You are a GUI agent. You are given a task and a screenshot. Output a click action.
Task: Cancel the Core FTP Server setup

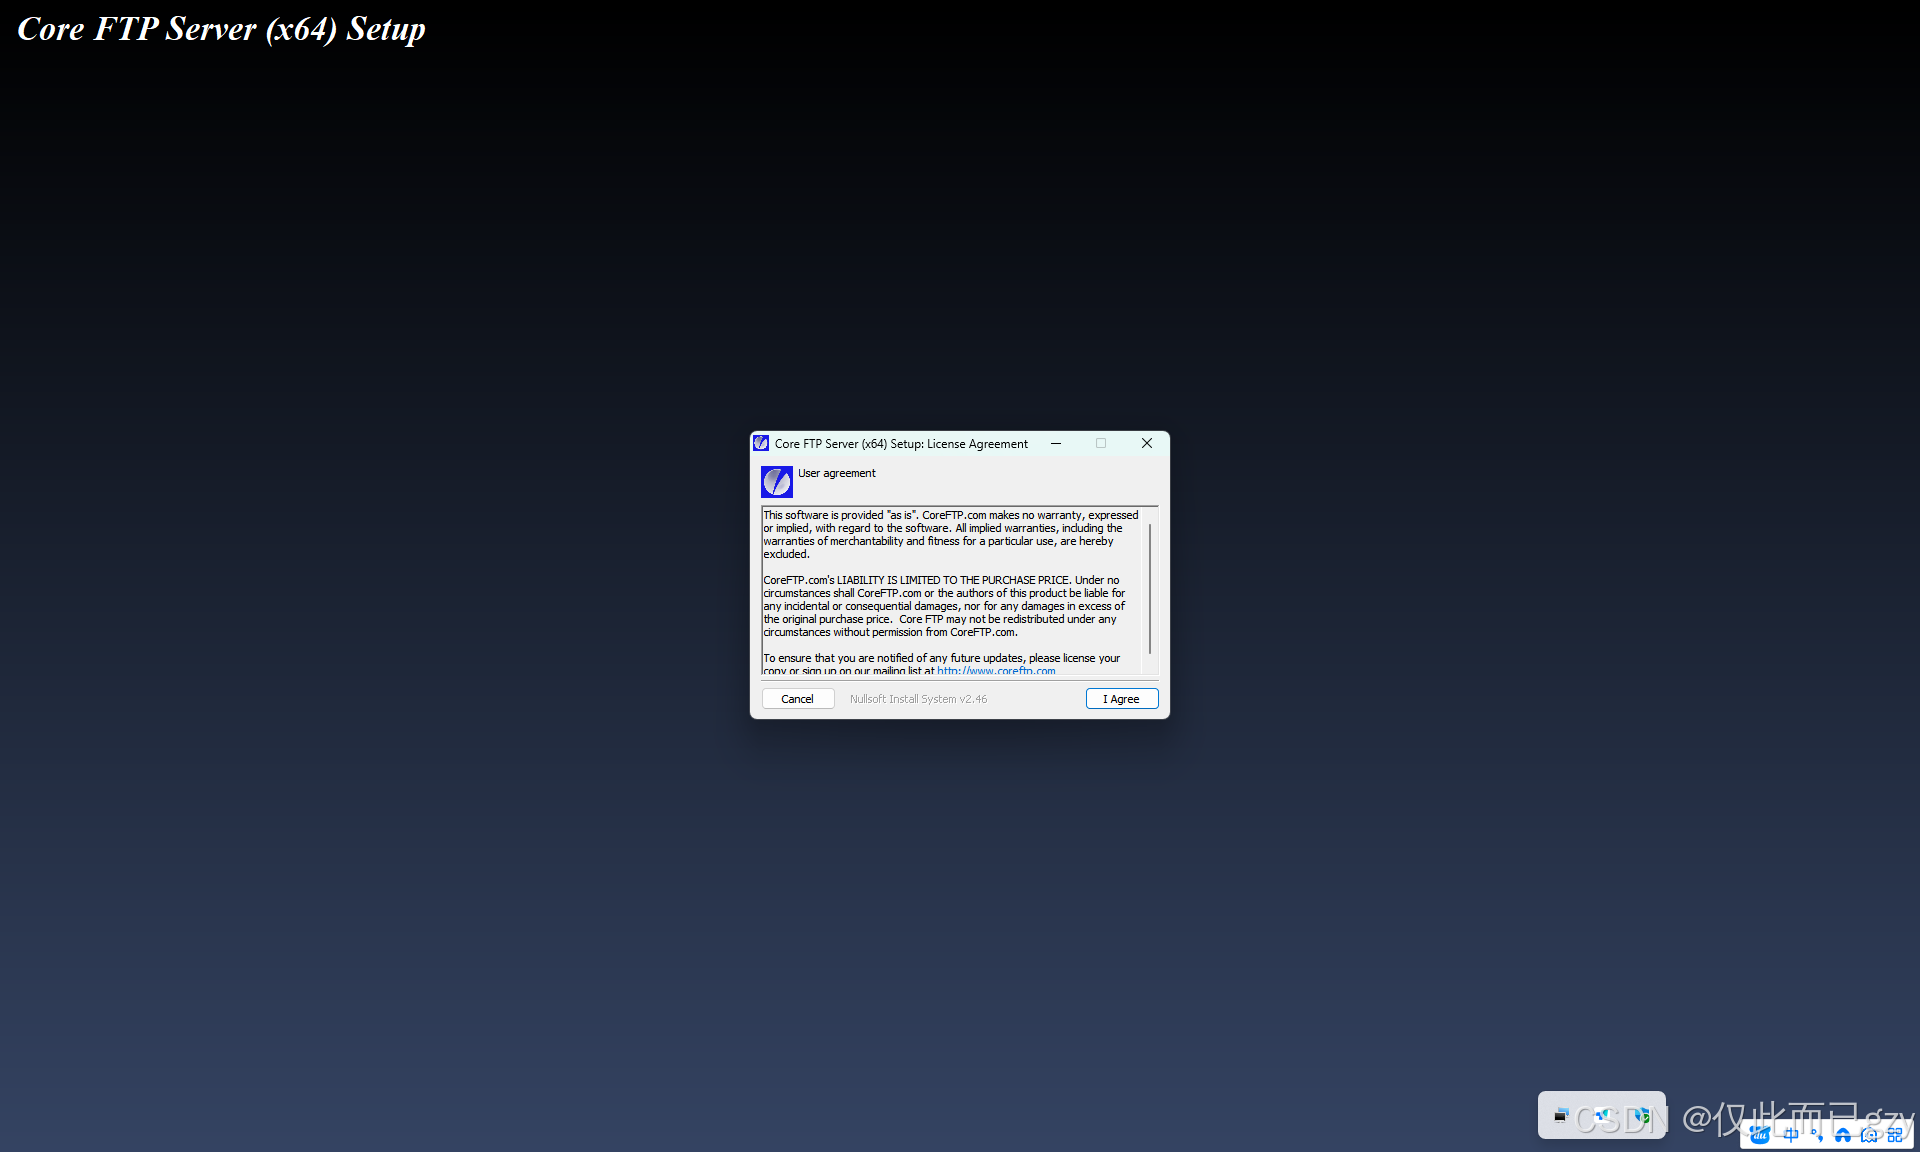tap(797, 699)
